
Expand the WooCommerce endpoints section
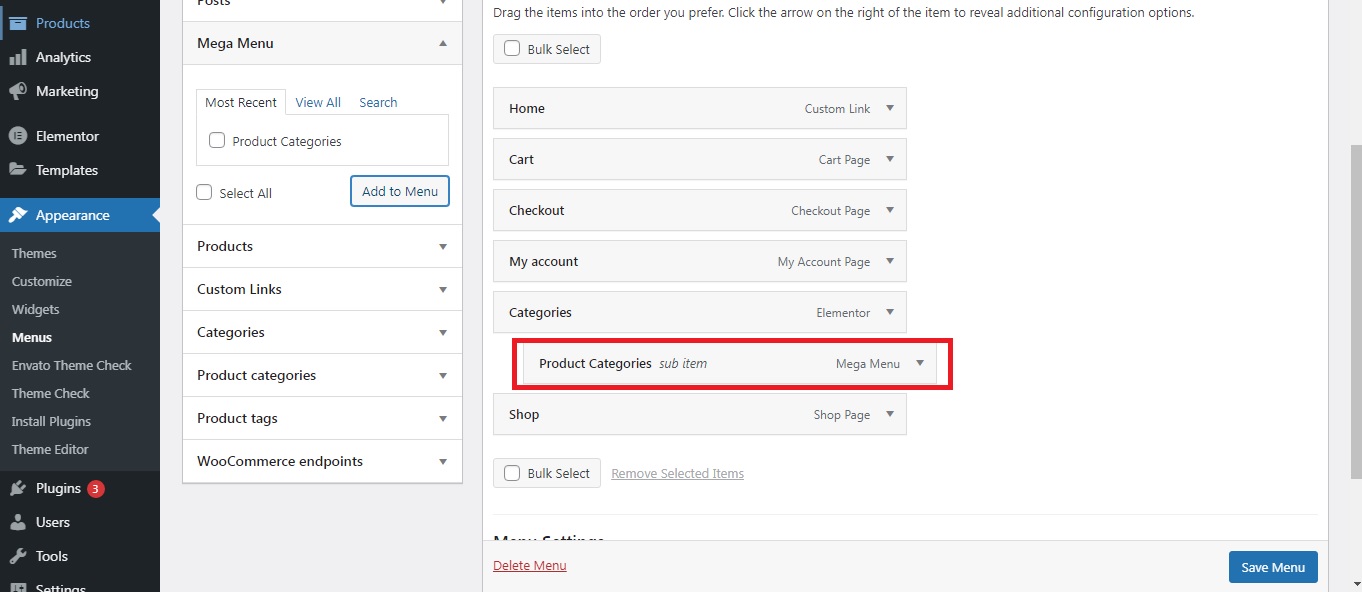pos(443,462)
